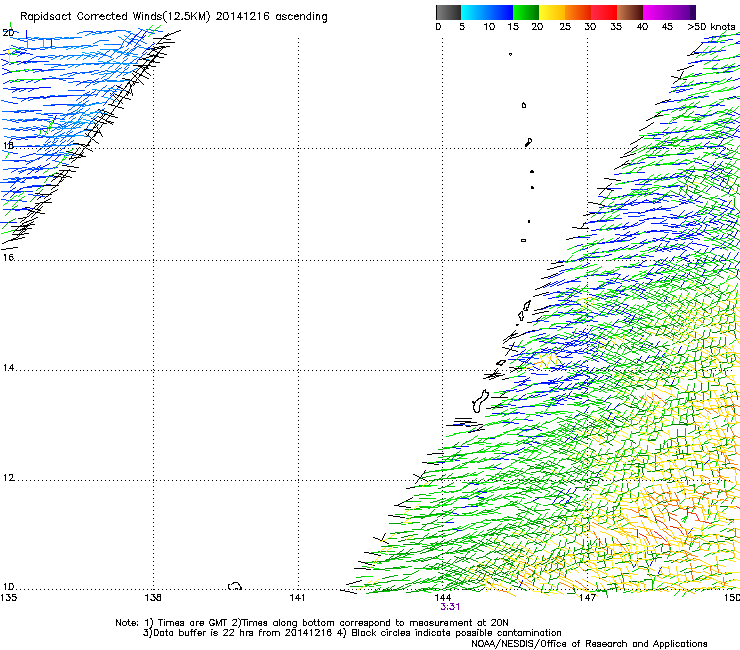
Task: Click the 'Data buffer is 22 hrs' note line
Action: (352, 633)
